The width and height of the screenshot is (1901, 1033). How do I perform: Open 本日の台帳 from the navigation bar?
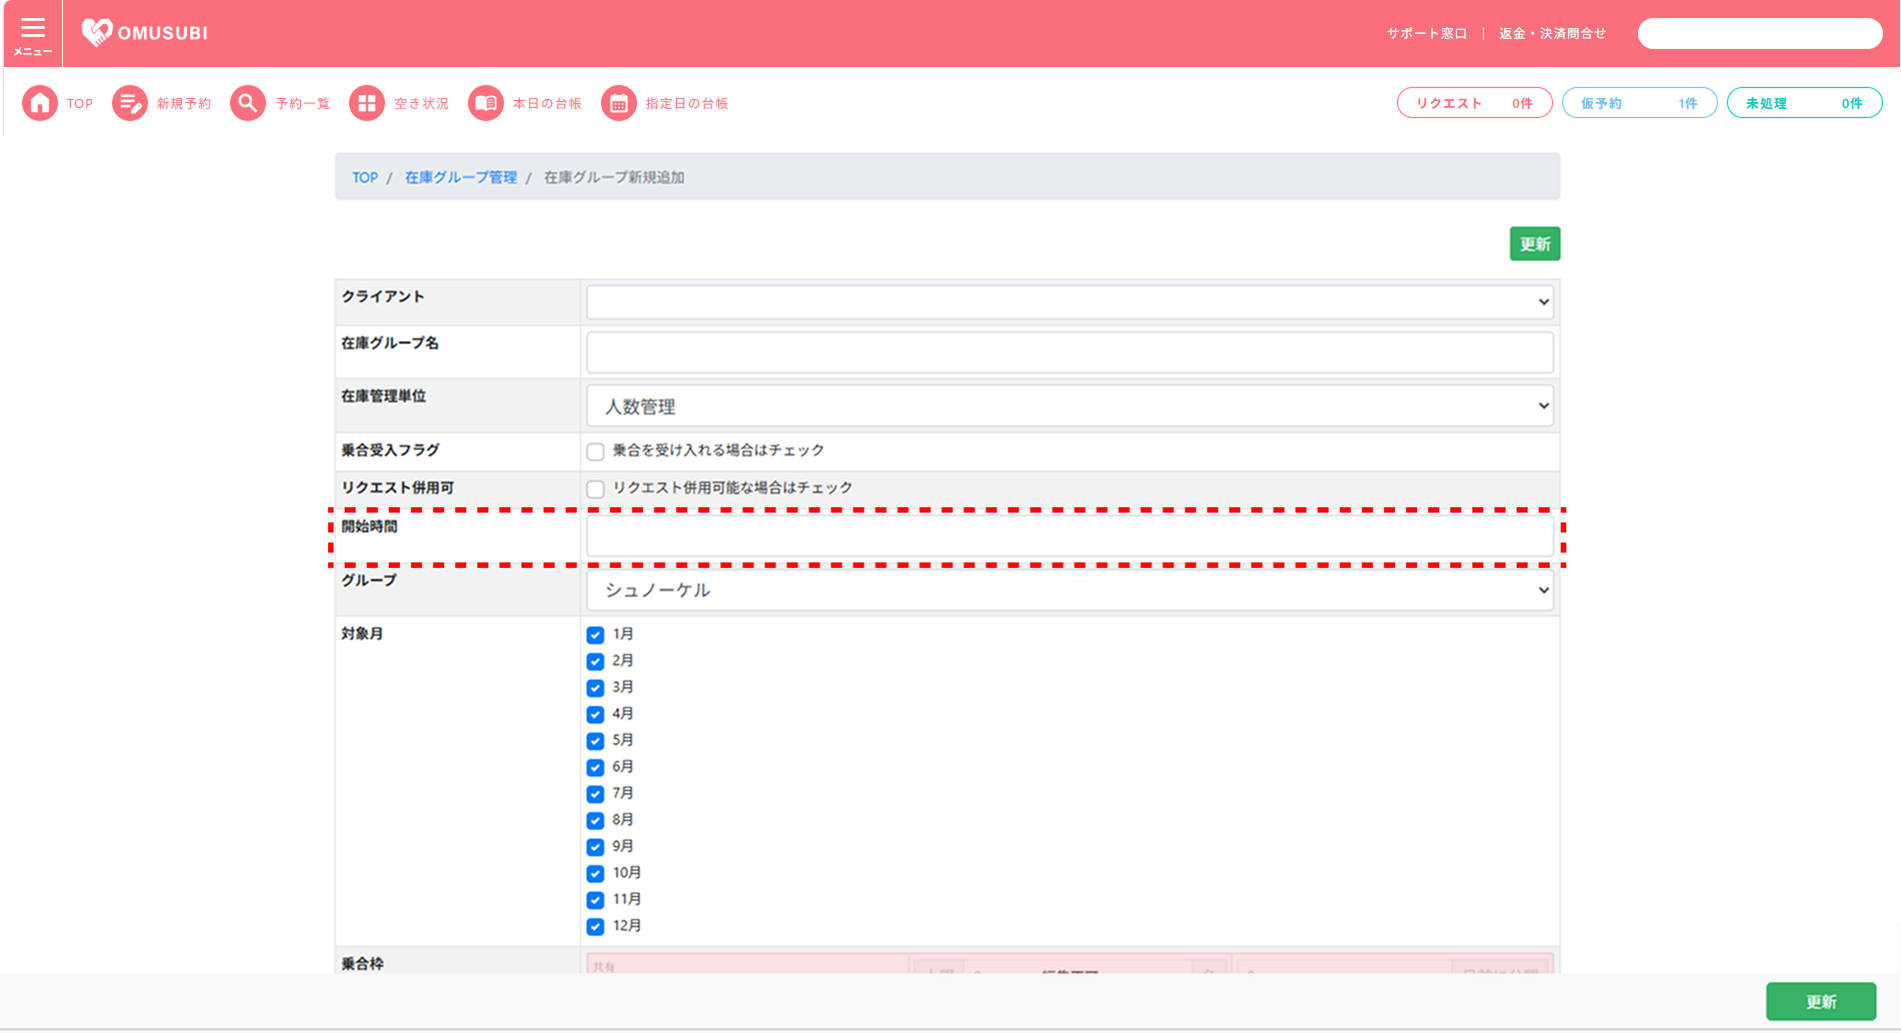pos(547,103)
